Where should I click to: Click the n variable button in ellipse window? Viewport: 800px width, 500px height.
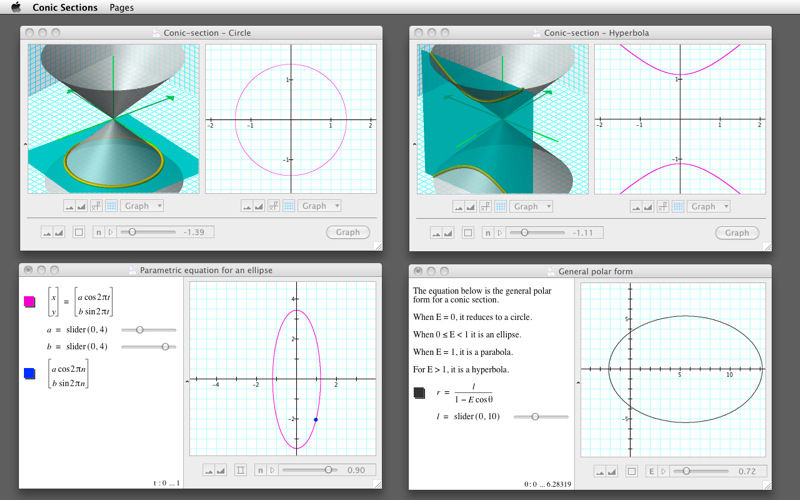tap(260, 470)
